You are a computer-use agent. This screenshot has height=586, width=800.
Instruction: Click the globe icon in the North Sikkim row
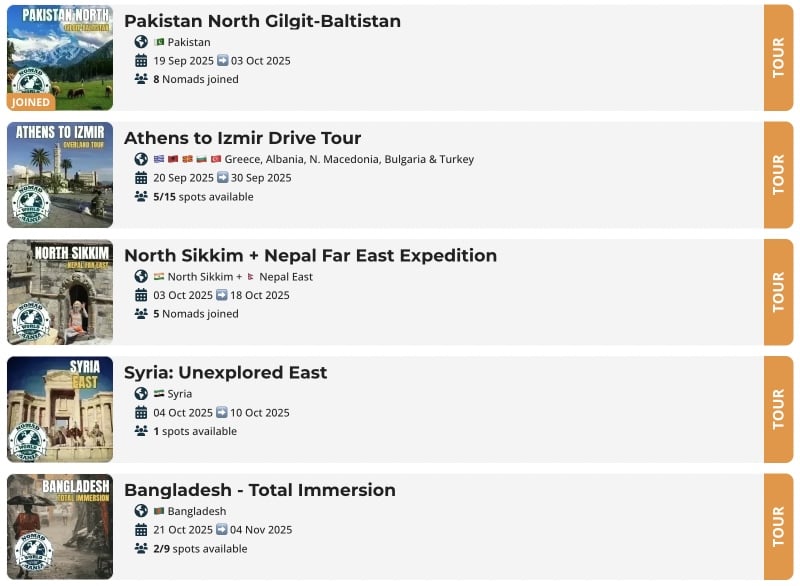point(141,277)
